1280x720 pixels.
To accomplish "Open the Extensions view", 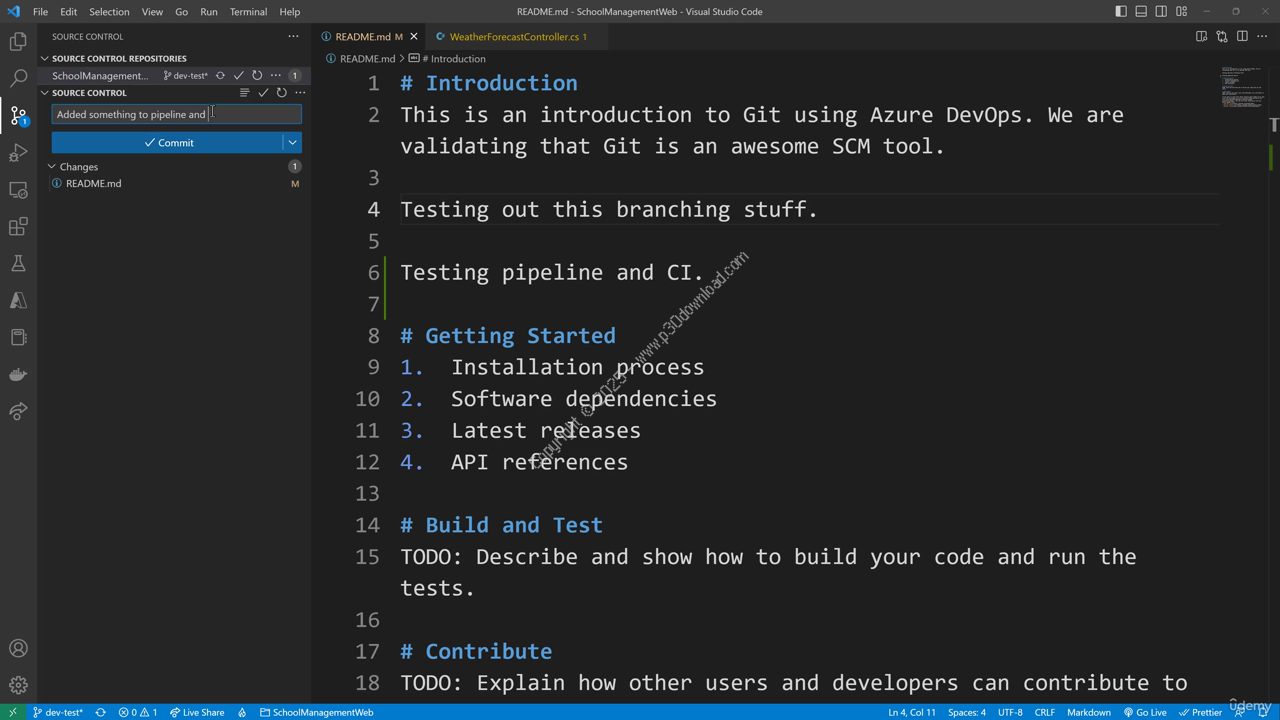I will [18, 226].
